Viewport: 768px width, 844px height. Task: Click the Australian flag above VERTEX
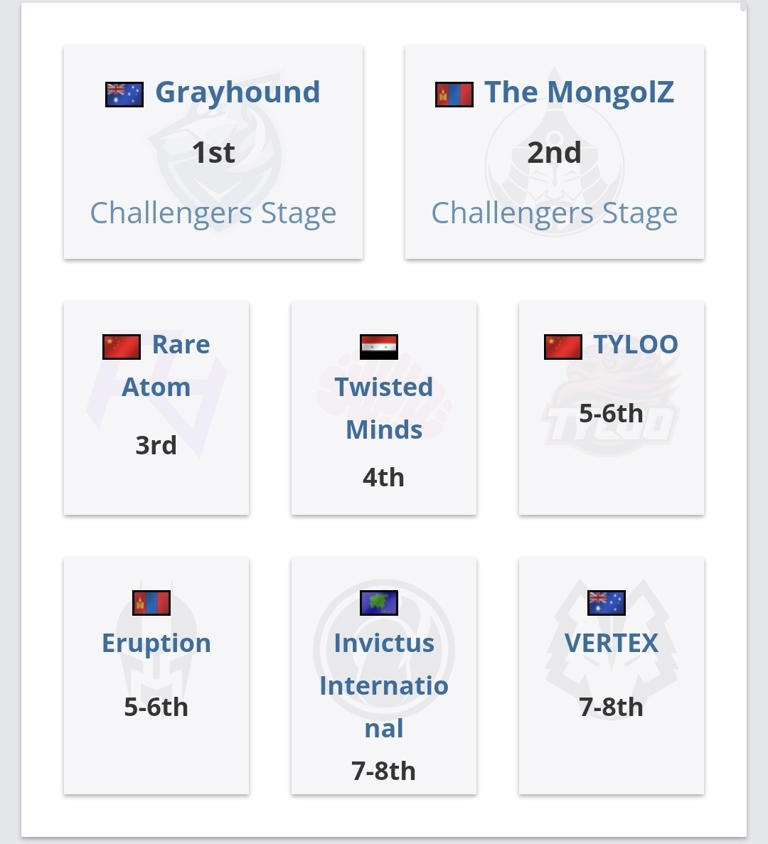tap(606, 603)
